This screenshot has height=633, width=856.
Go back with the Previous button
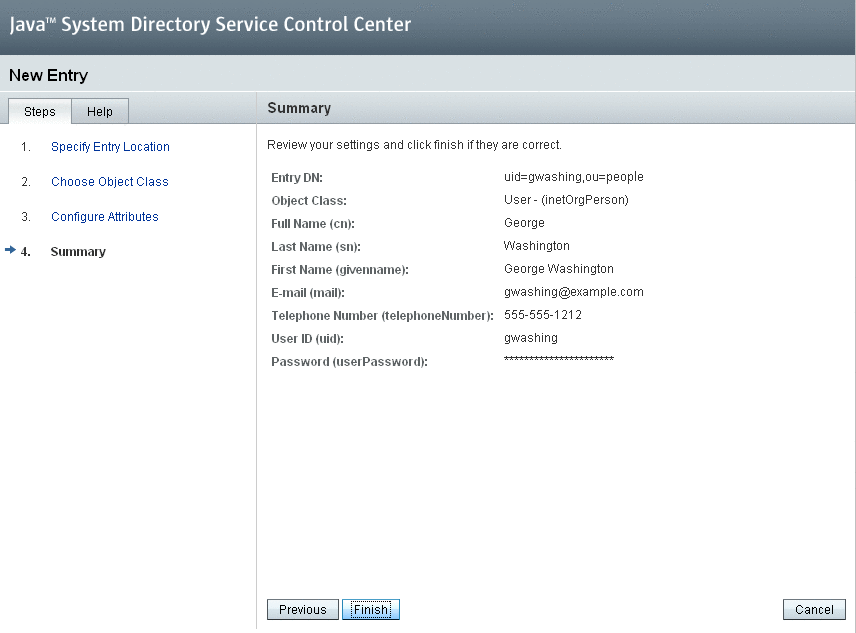pos(302,610)
